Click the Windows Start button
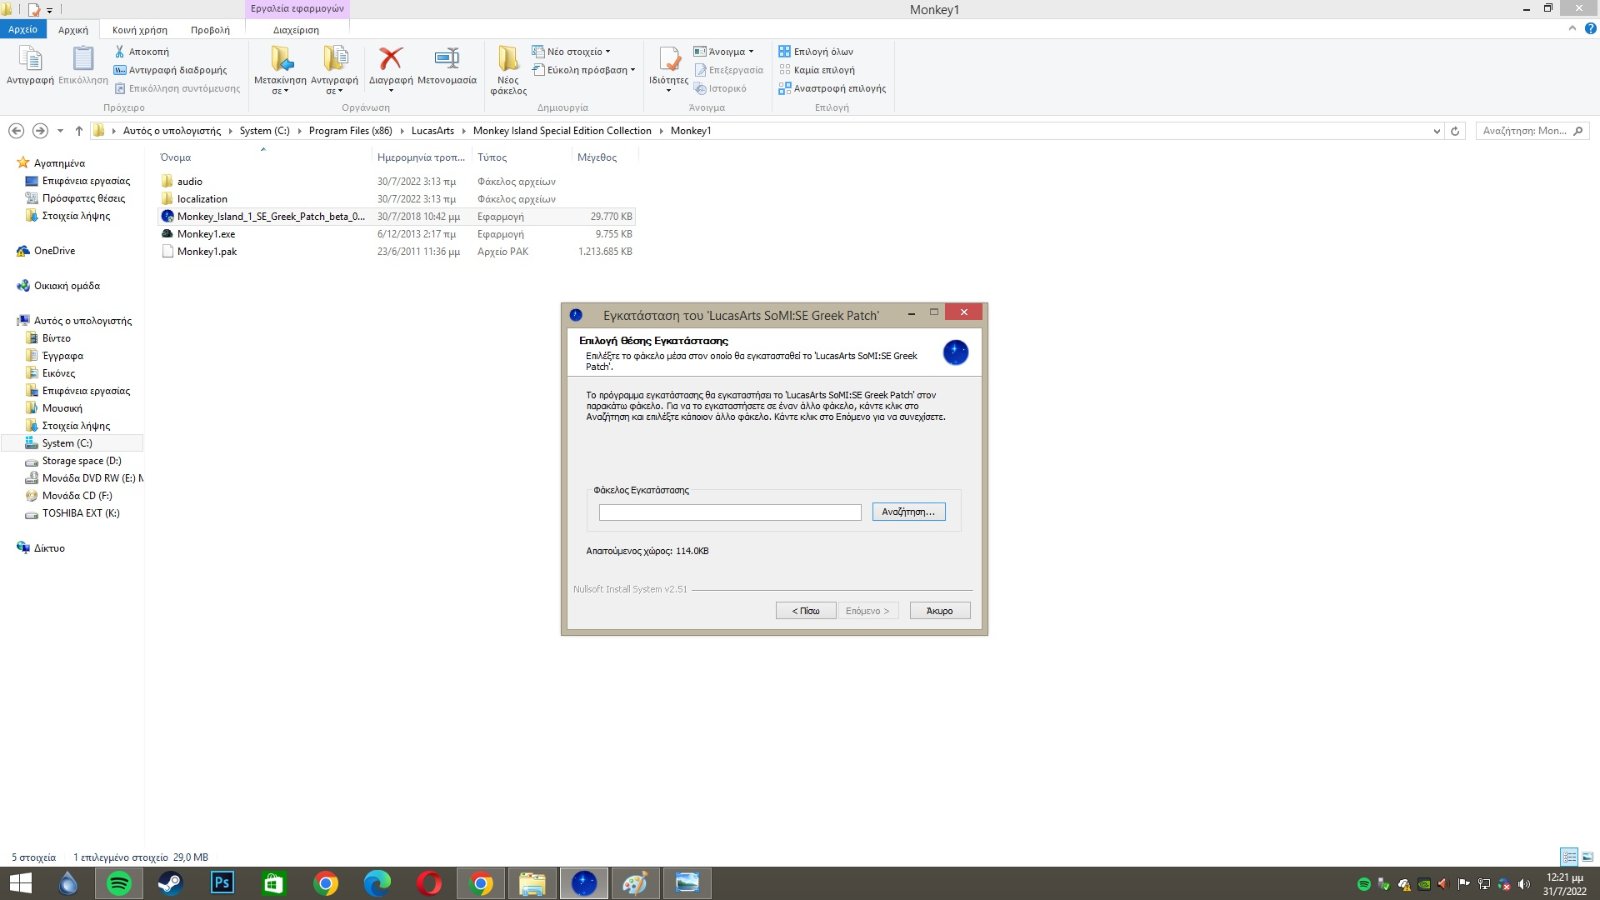 [x=20, y=883]
